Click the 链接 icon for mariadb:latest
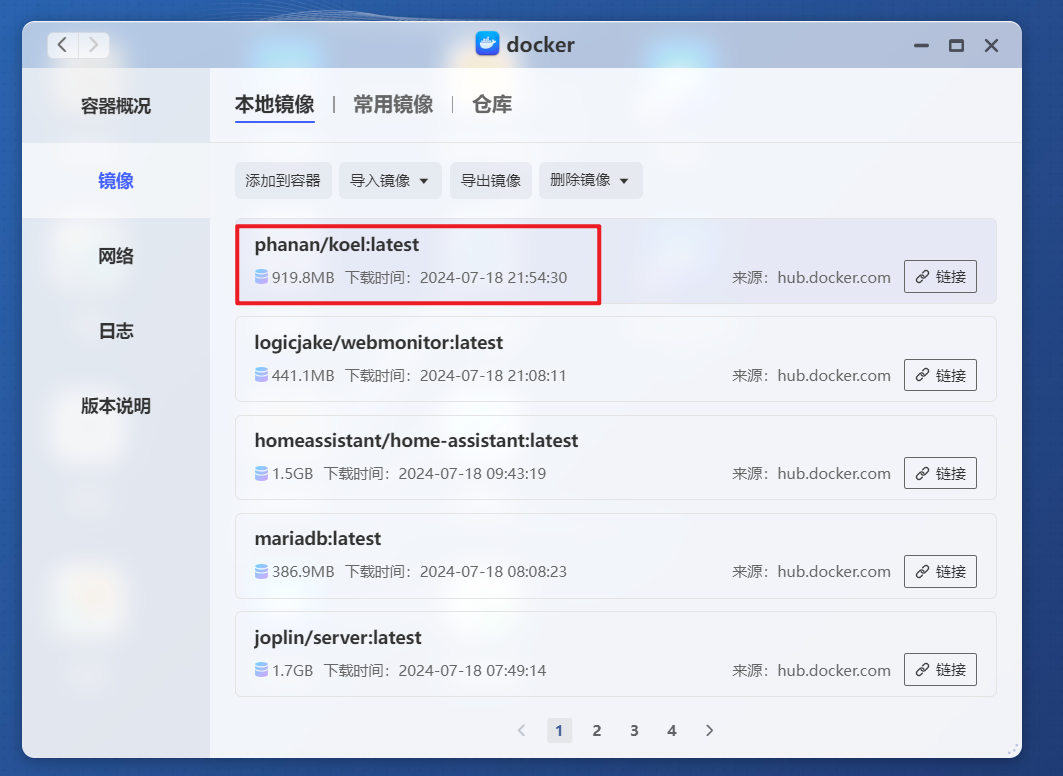 point(940,571)
